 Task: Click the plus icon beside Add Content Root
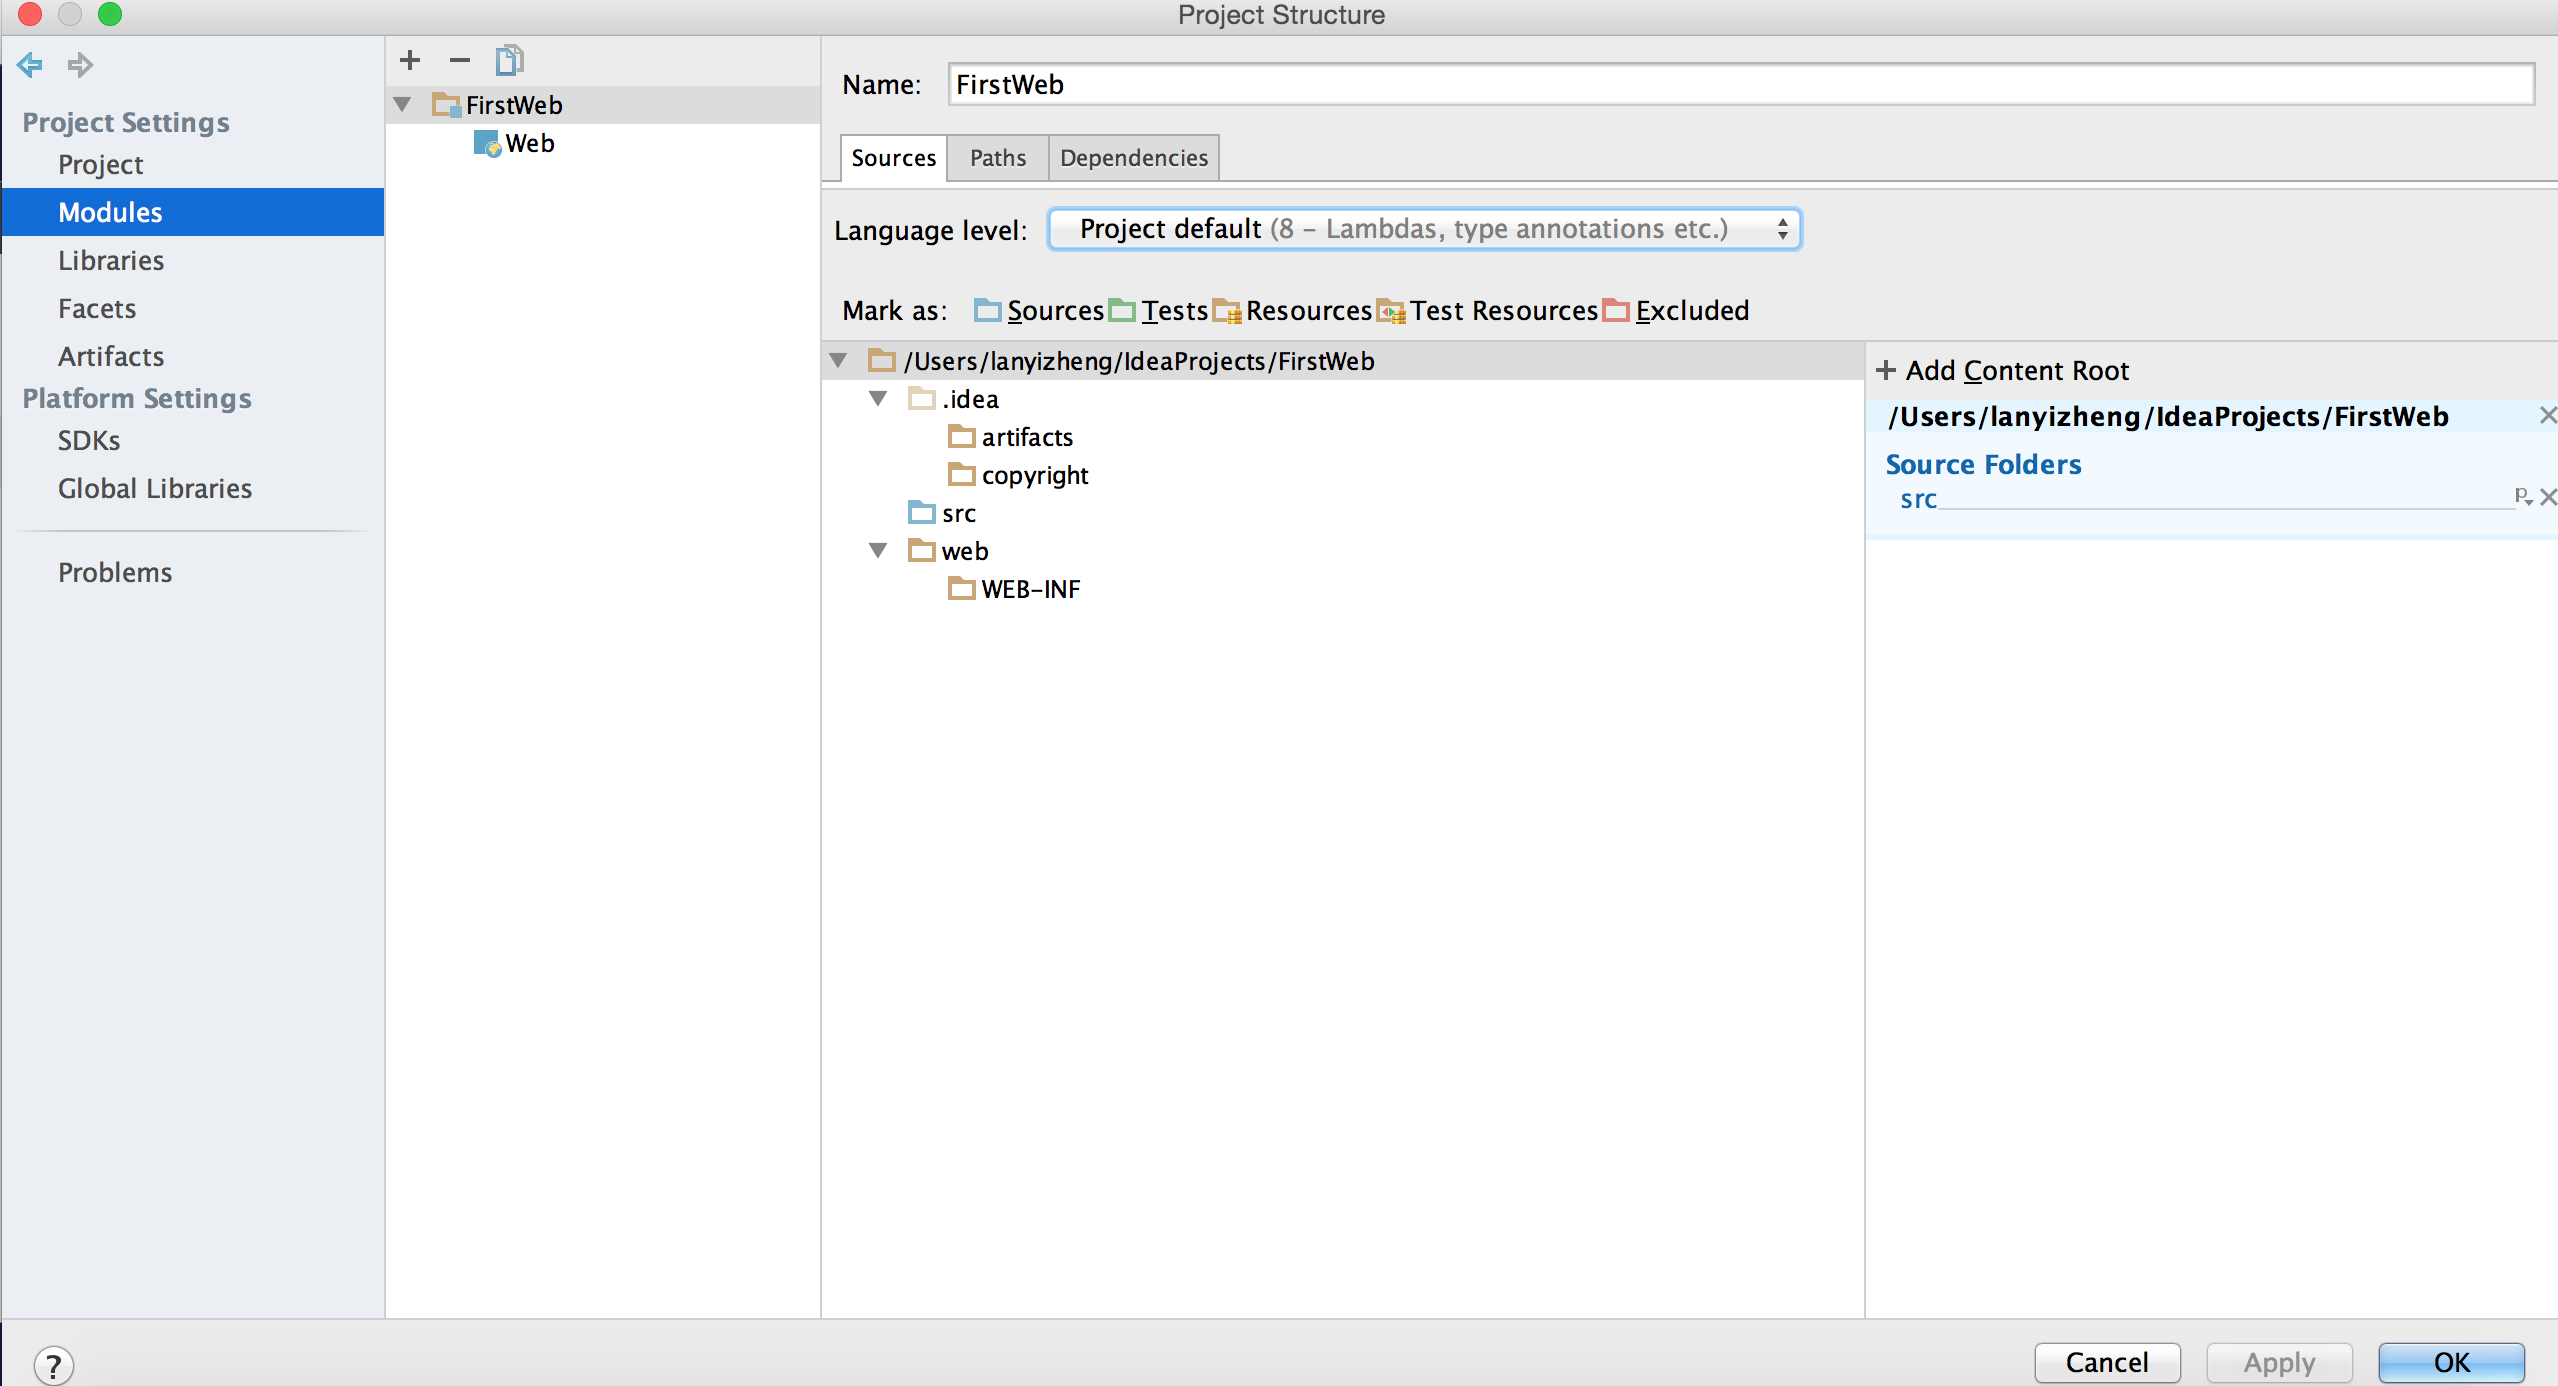click(x=1886, y=371)
